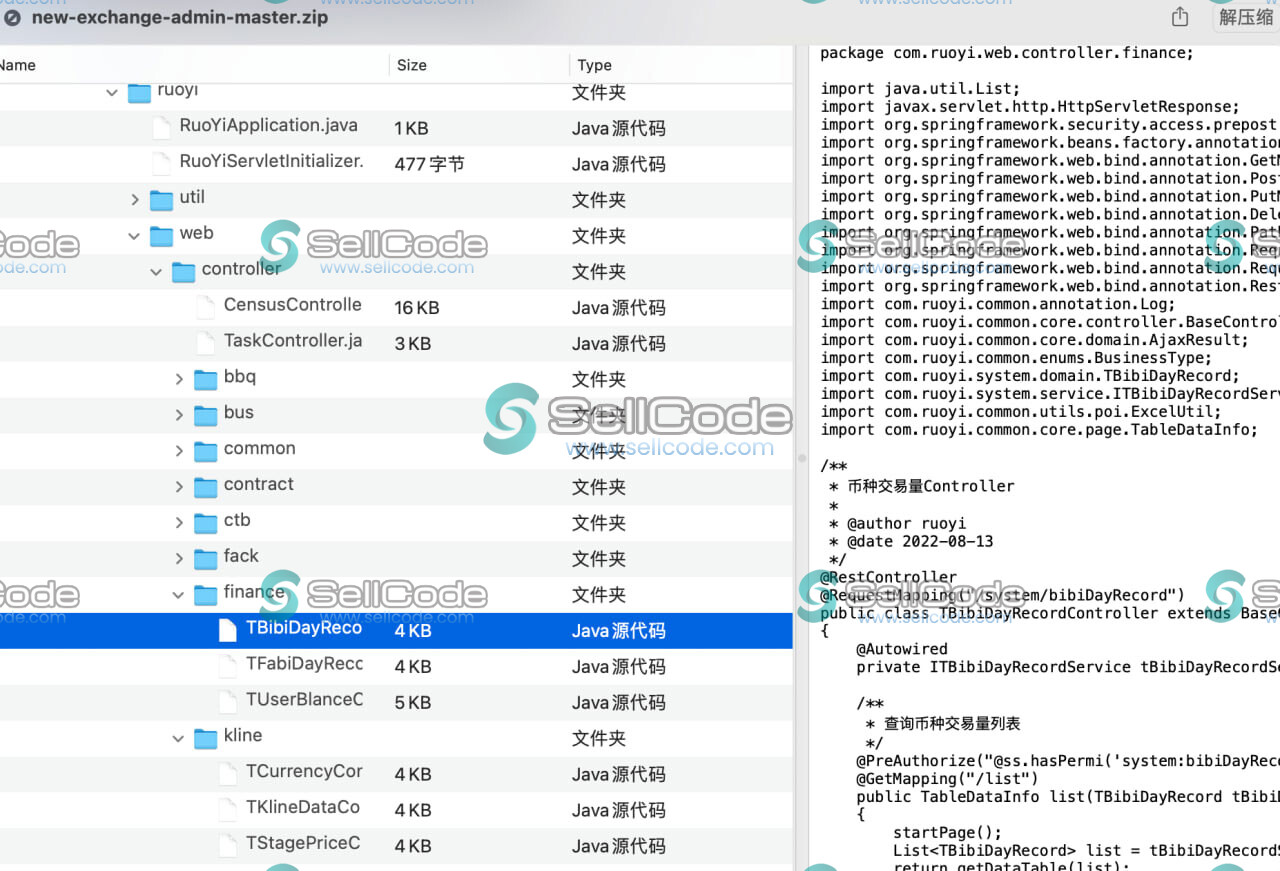Click the @GetMapping("/list") line in preview
Screen dimensions: 1280x871
coord(947,779)
